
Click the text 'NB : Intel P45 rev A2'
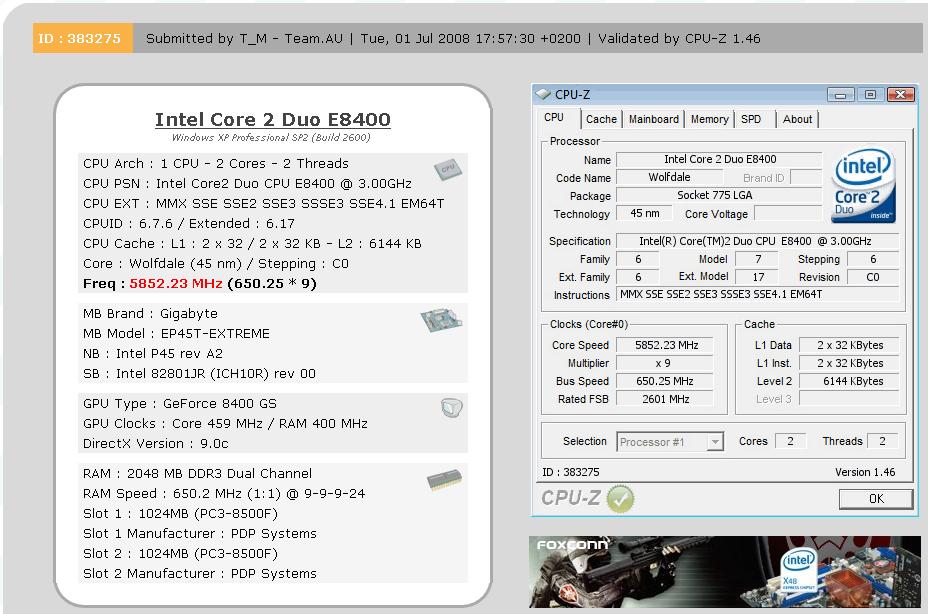[153, 353]
